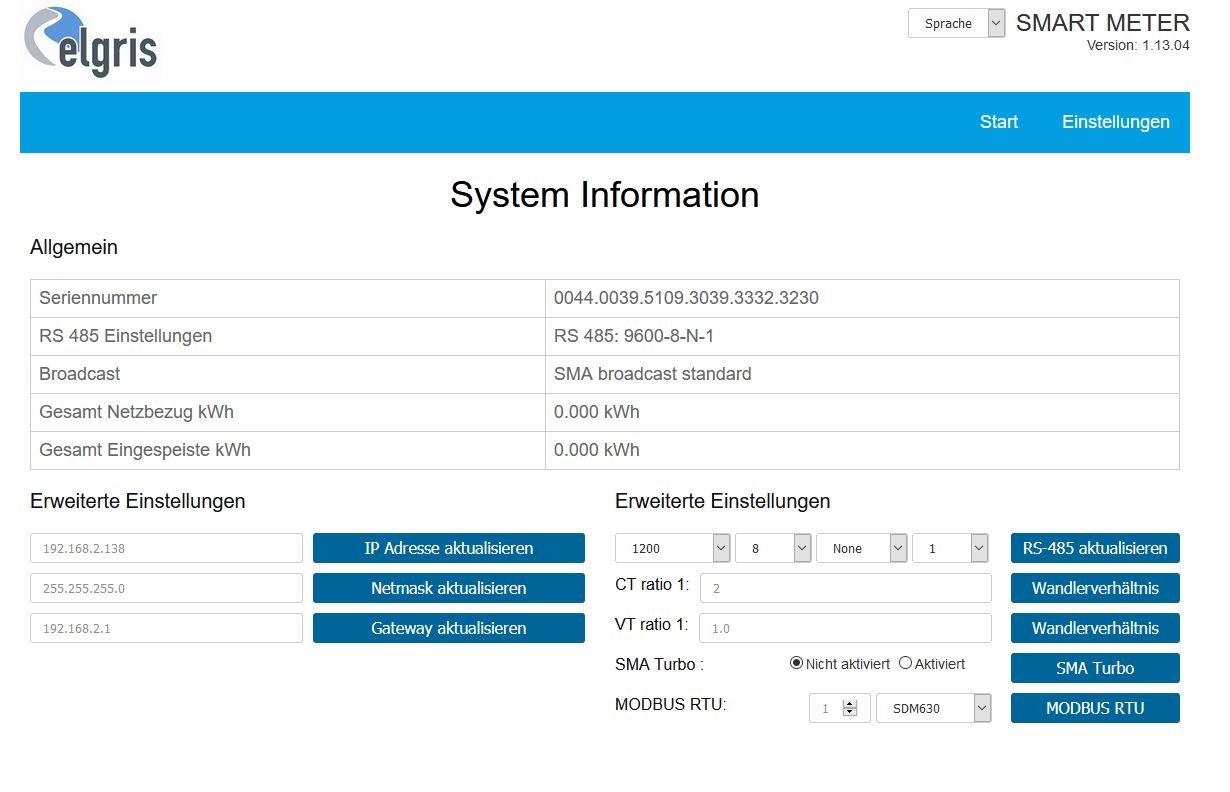Open the stop bits dropdown showing 1
The width and height of the screenshot is (1230, 792).
[950, 548]
